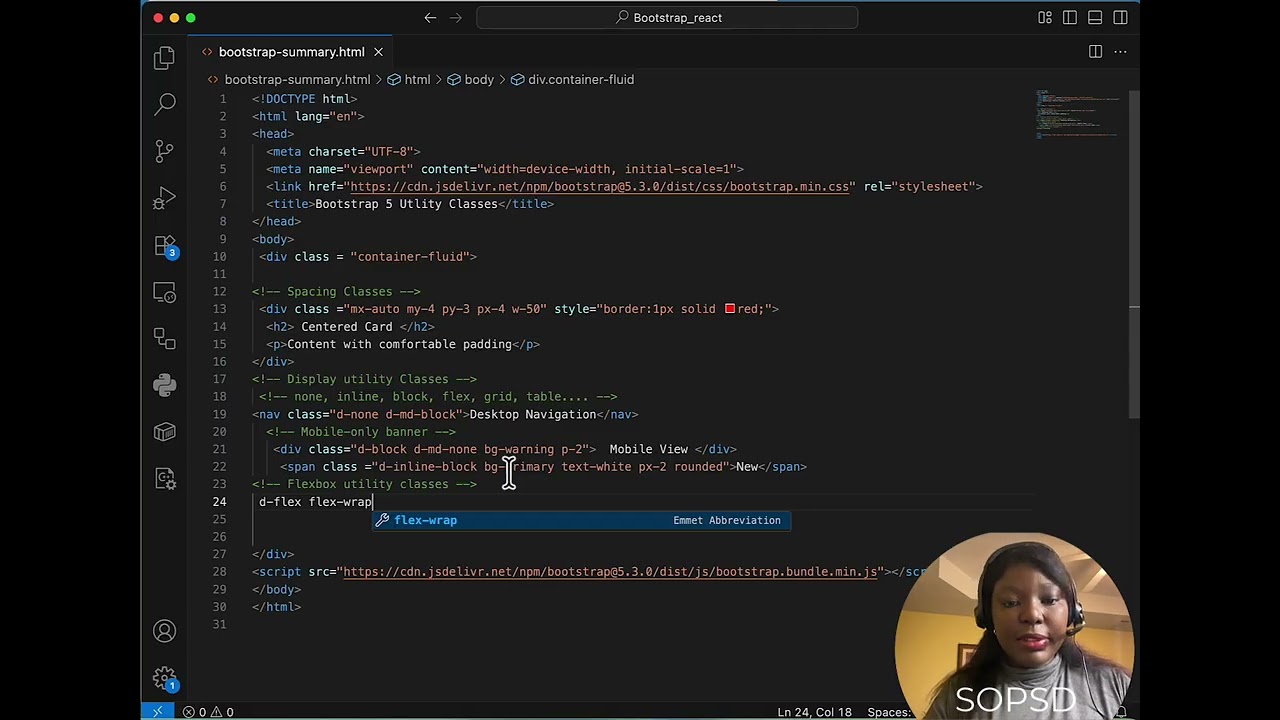Split the editor to the right
This screenshot has height=720, width=1280.
click(x=1095, y=52)
